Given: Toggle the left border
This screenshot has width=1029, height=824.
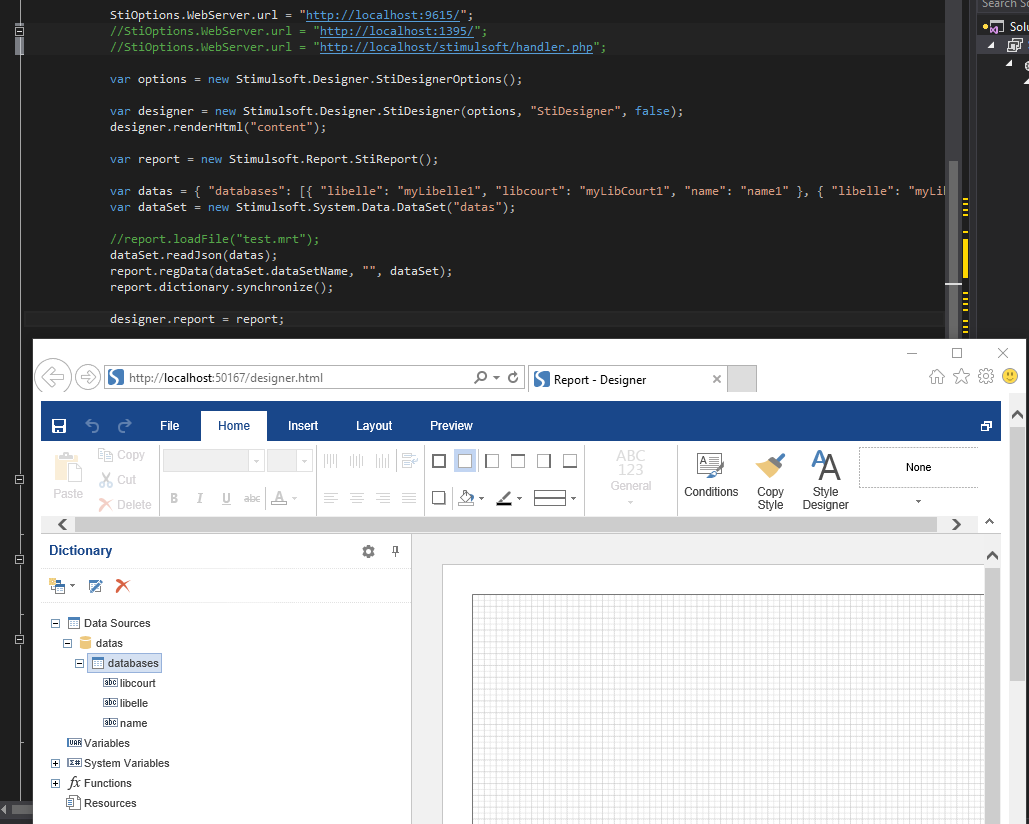Looking at the screenshot, I should 492,461.
